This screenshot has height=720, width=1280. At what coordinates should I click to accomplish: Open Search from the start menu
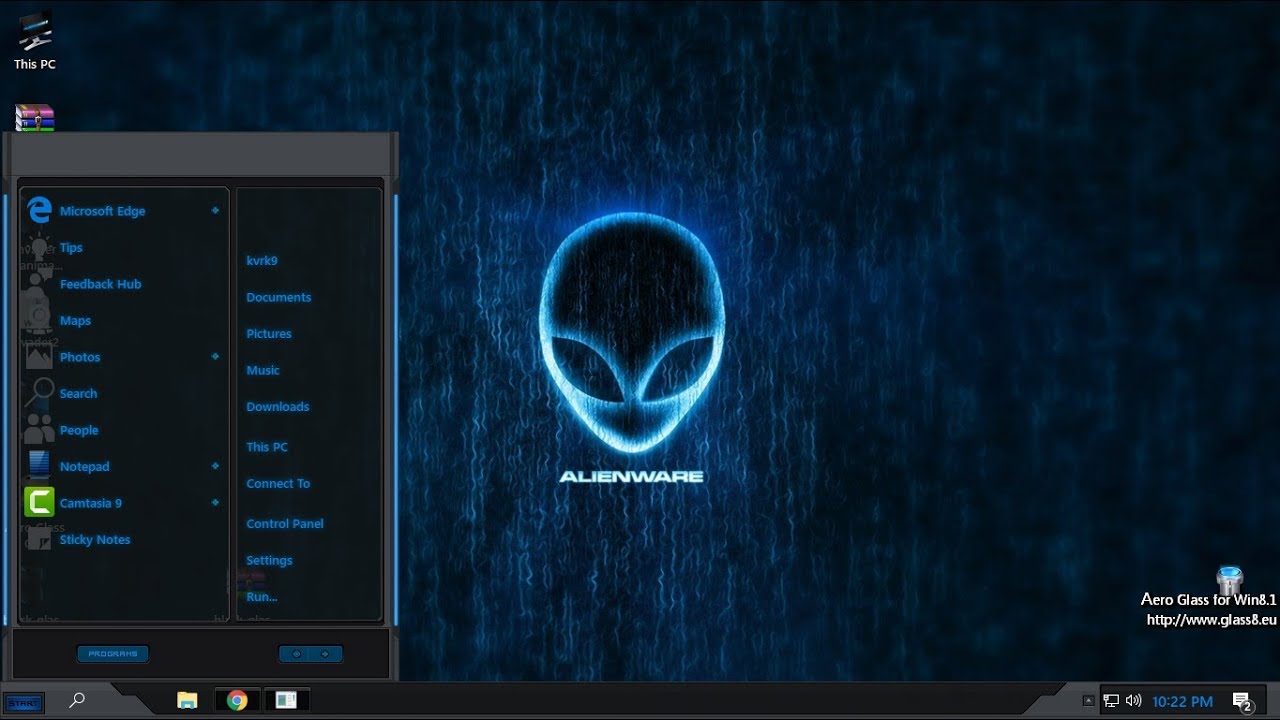point(124,393)
